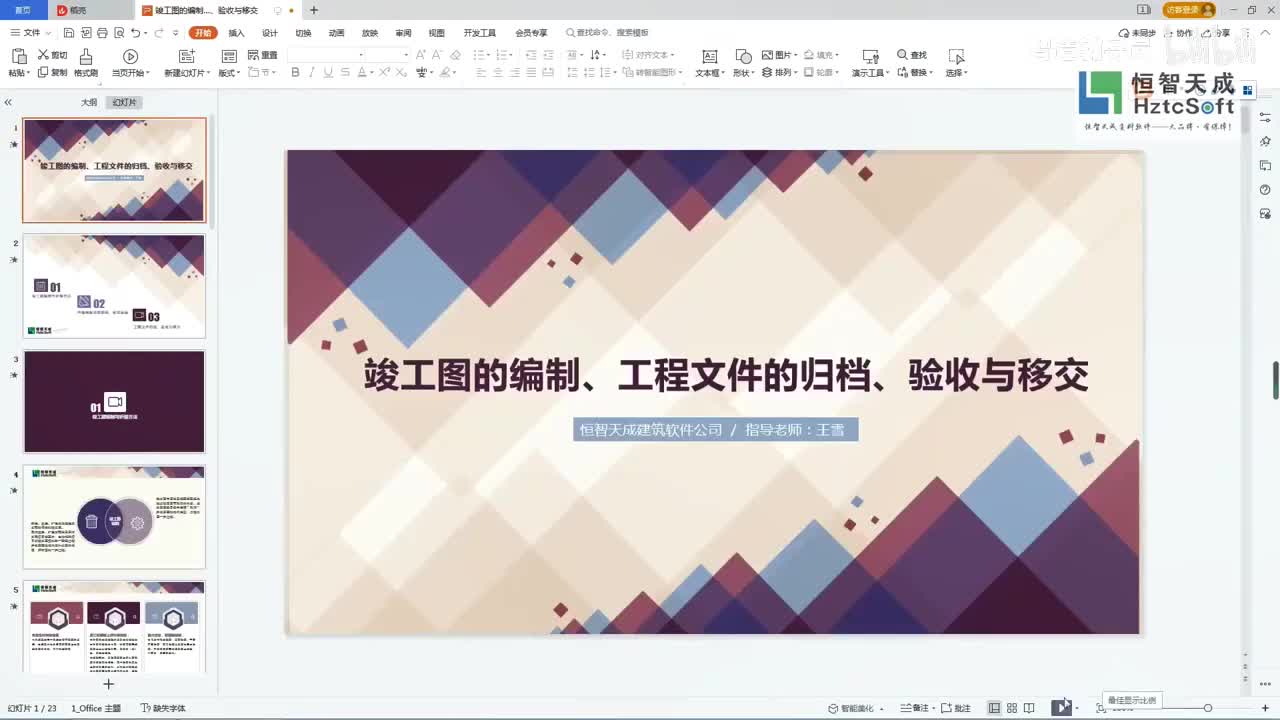Undo the last action

coord(136,33)
